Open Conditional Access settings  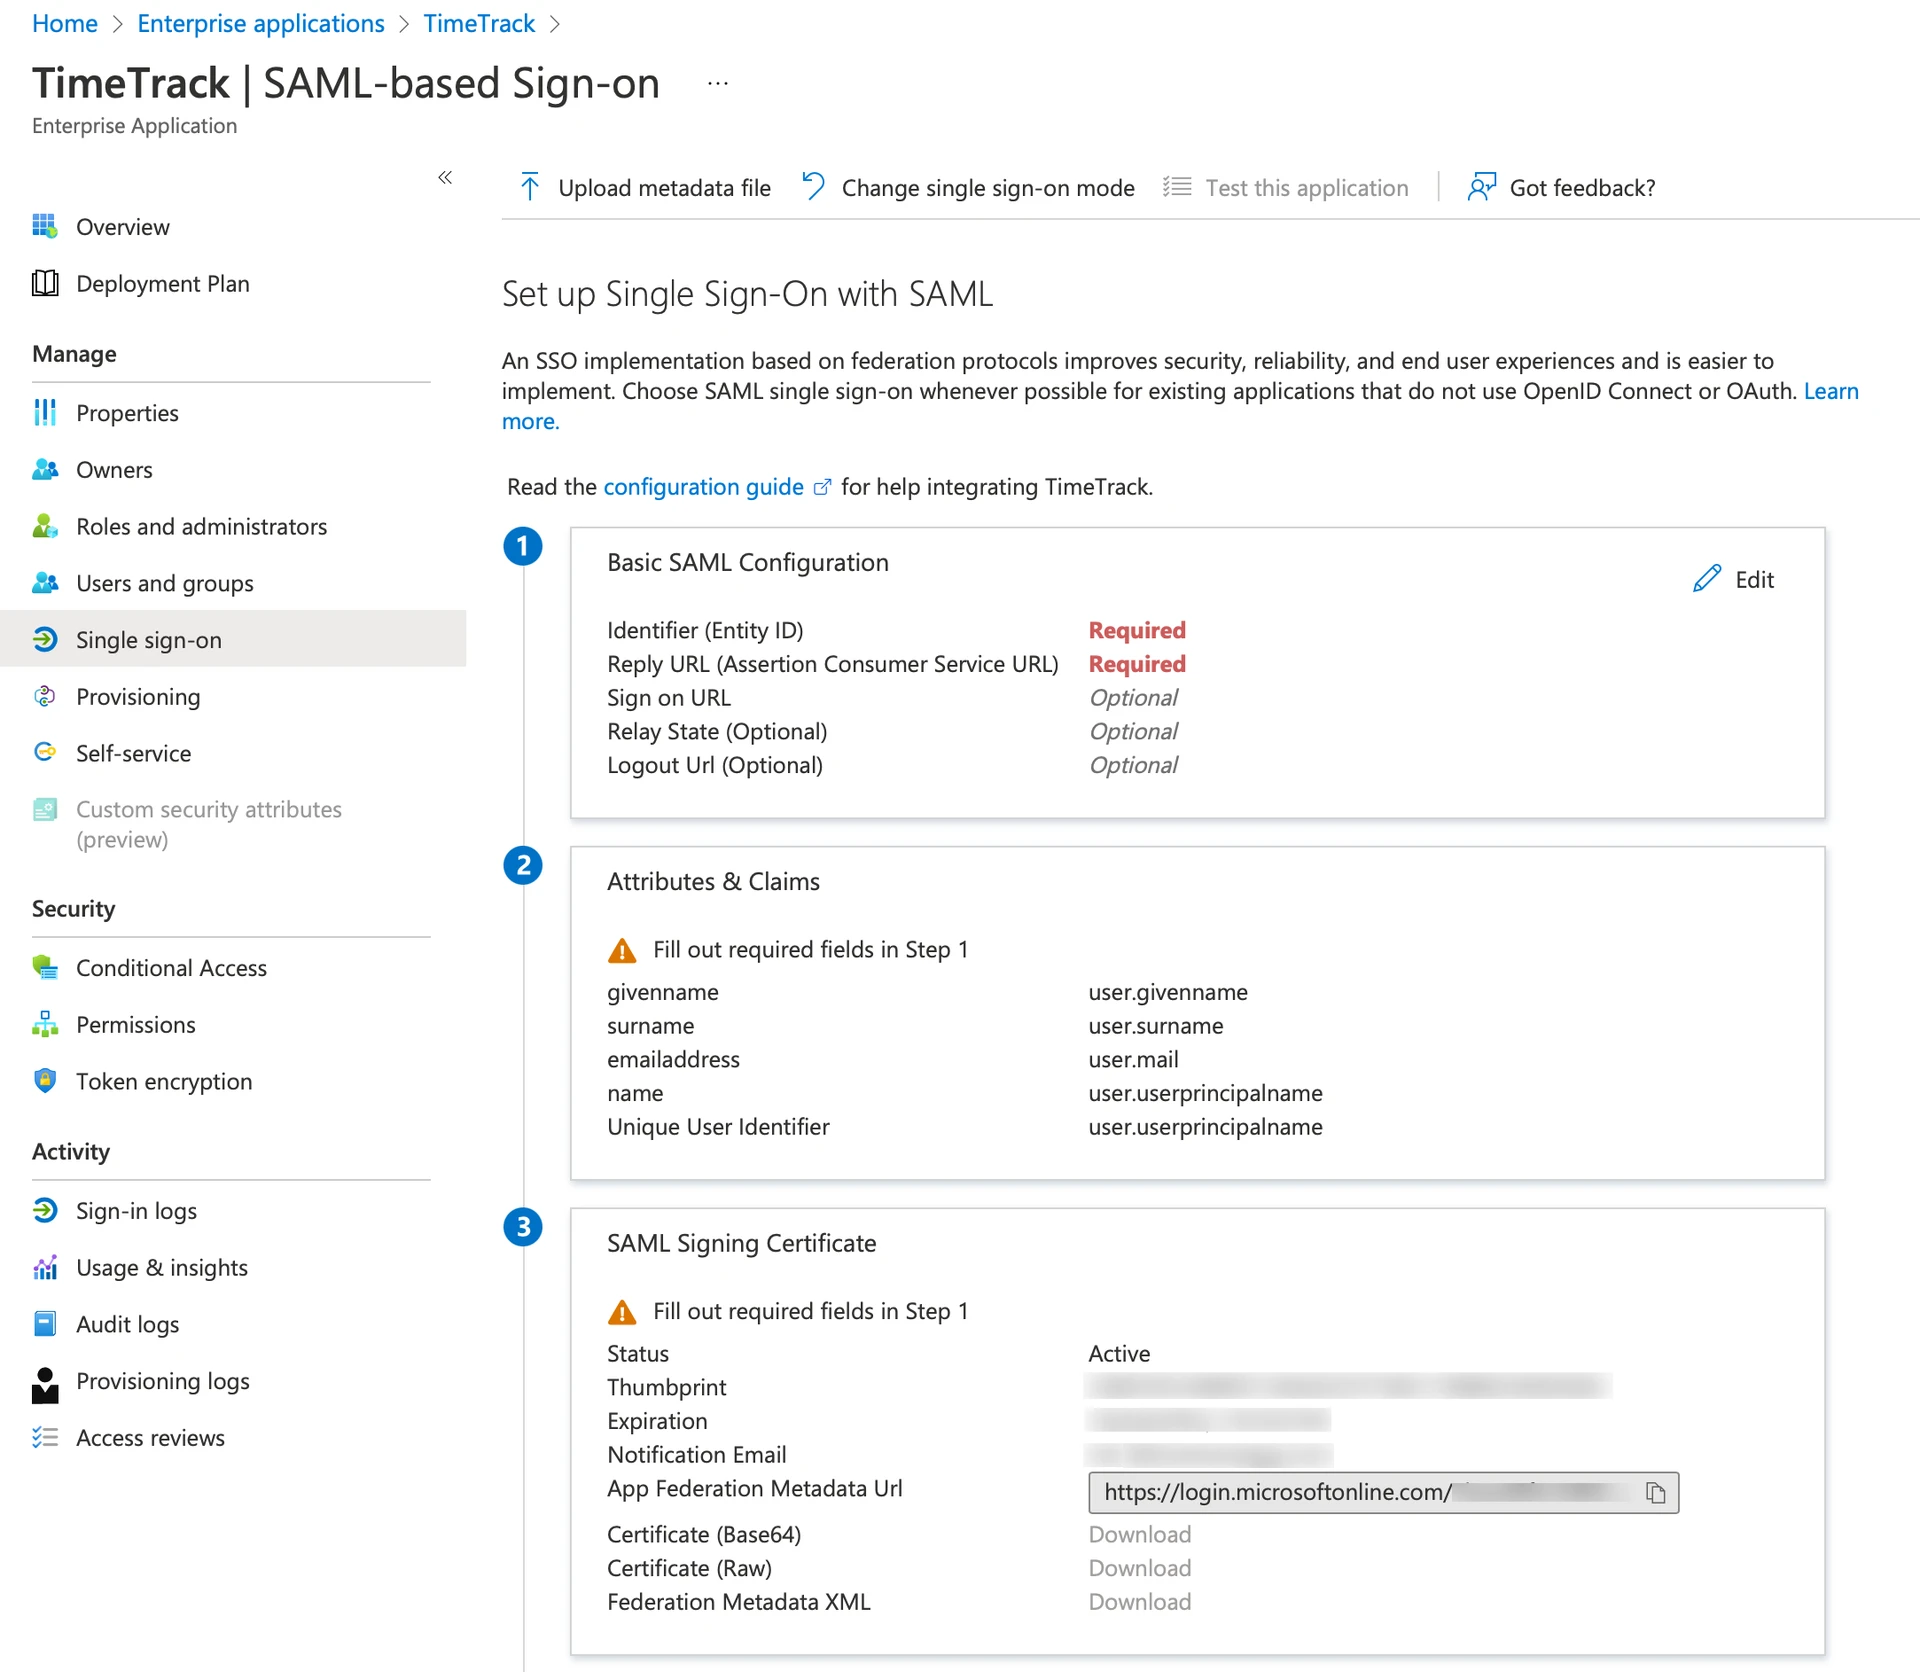coord(171,967)
